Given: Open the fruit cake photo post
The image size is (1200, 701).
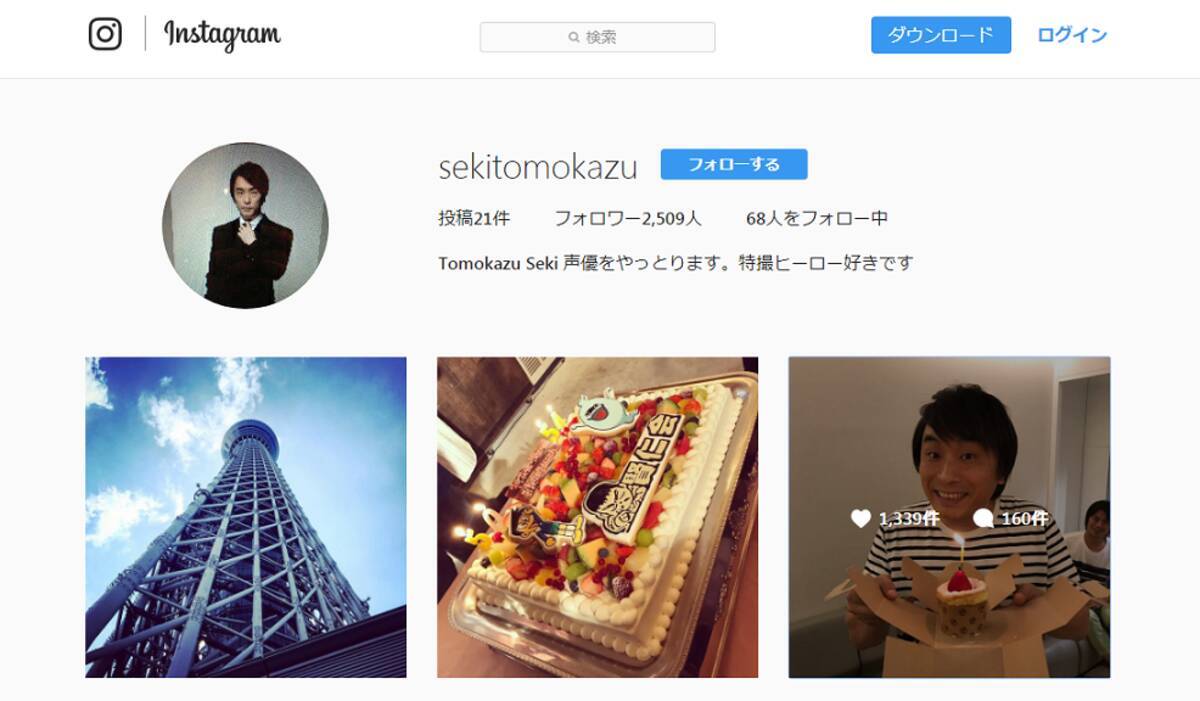Looking at the screenshot, I should 598,517.
